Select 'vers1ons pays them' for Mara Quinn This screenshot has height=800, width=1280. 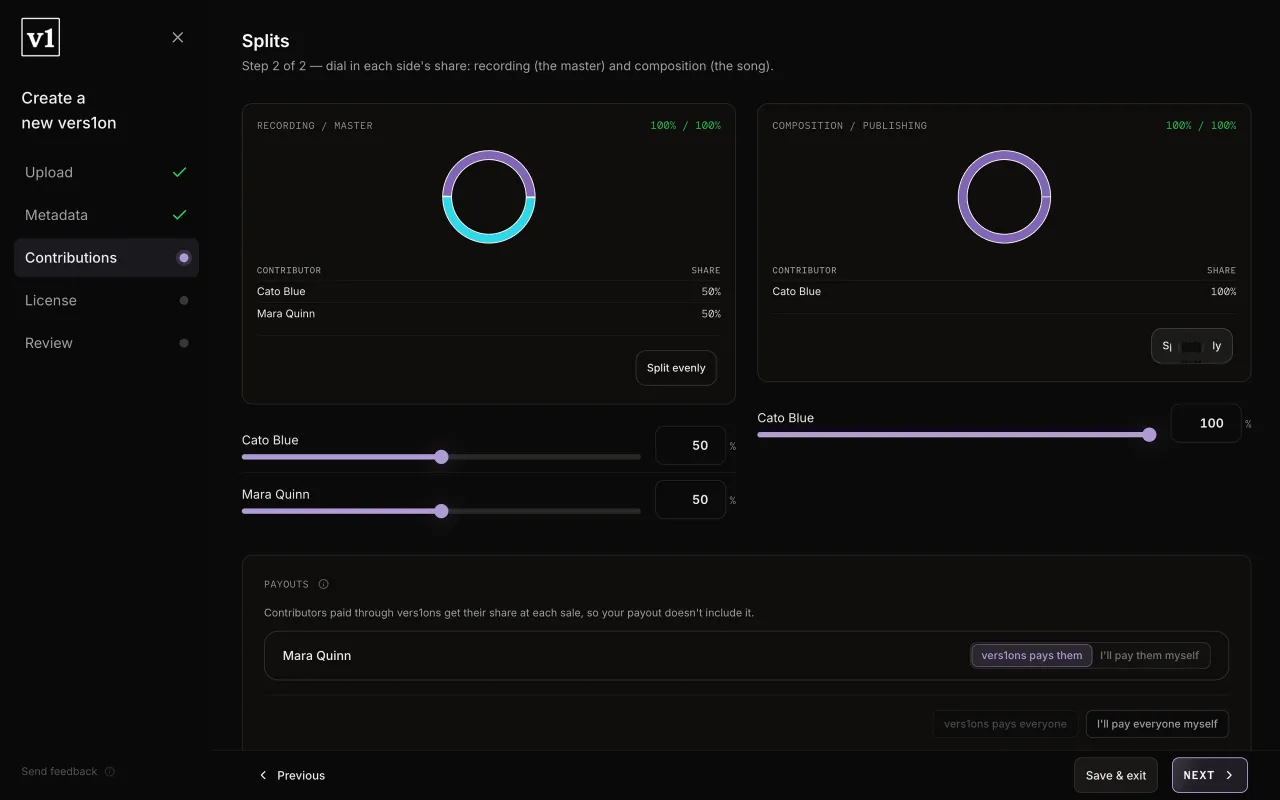[1032, 656]
